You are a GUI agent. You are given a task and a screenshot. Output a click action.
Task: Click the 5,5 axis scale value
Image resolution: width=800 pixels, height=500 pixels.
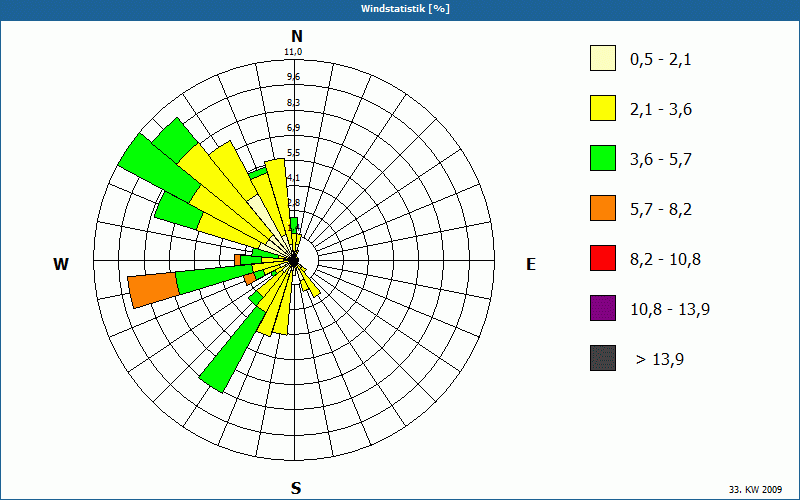coord(293,153)
